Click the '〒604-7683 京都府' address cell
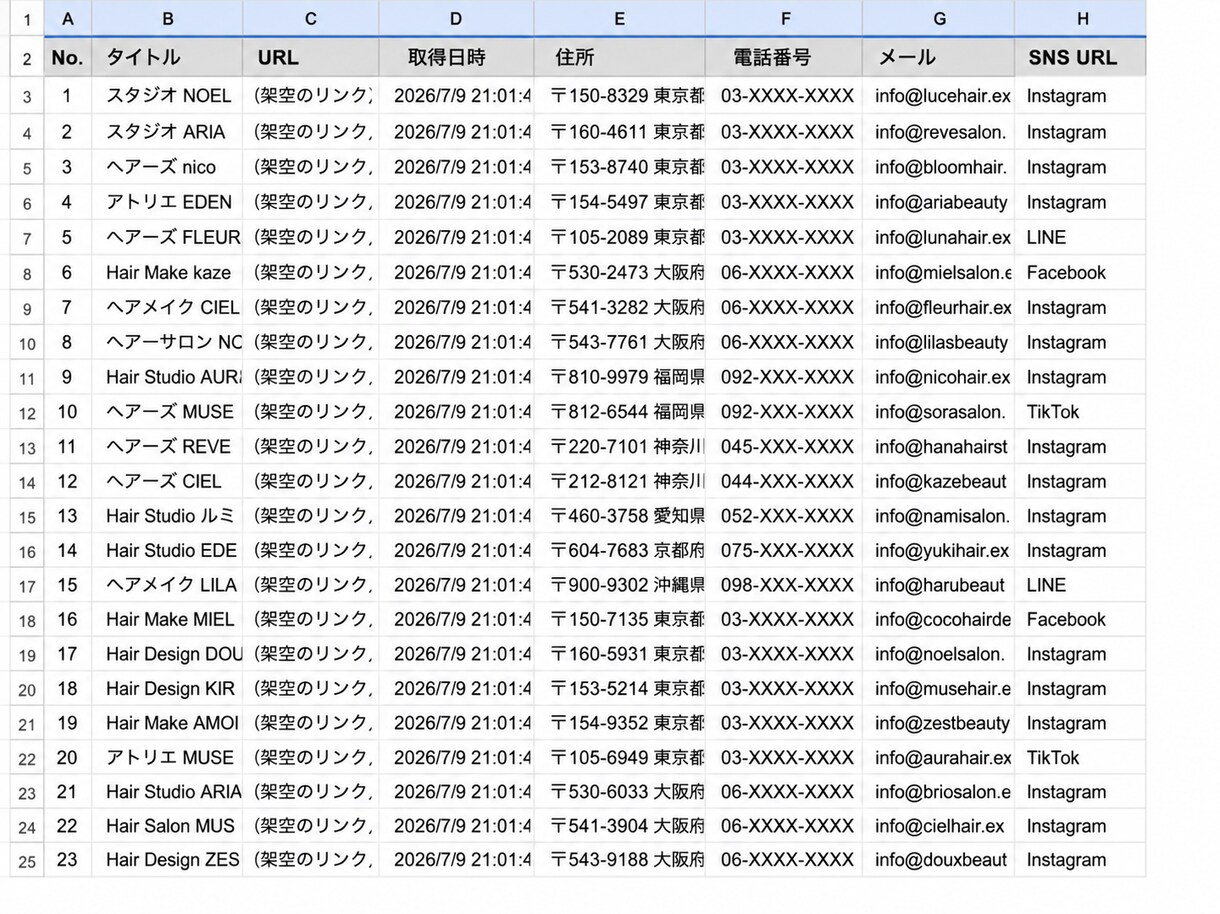 pos(620,551)
